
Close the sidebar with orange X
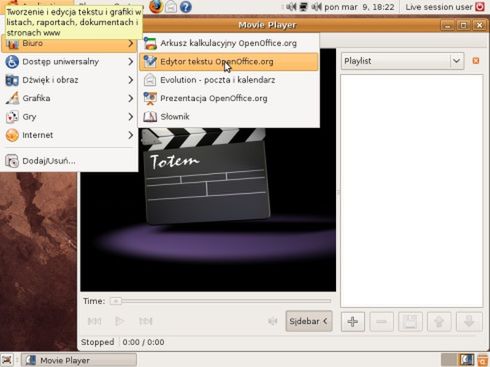[x=476, y=61]
